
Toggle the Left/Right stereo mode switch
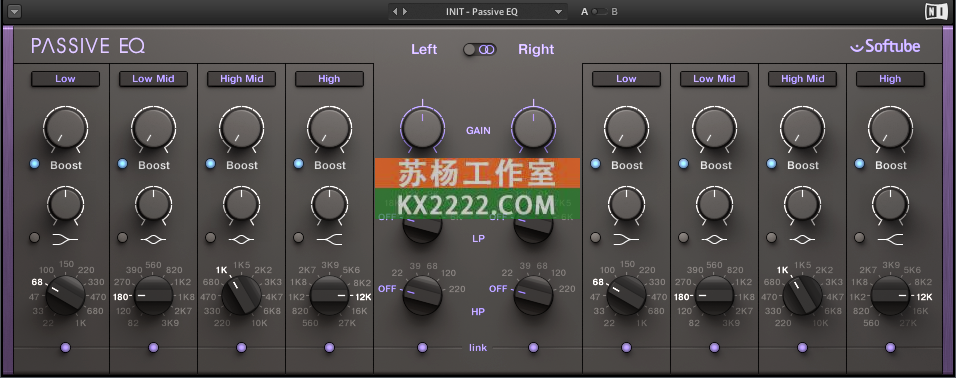point(480,49)
